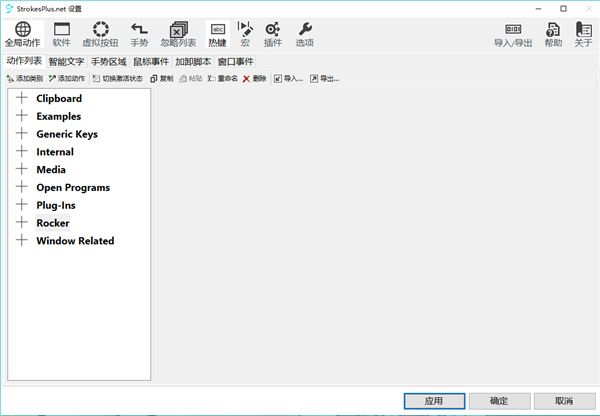Image resolution: width=600 pixels, height=416 pixels.
Task: Click the 导出... toolbar item
Action: [x=324, y=78]
